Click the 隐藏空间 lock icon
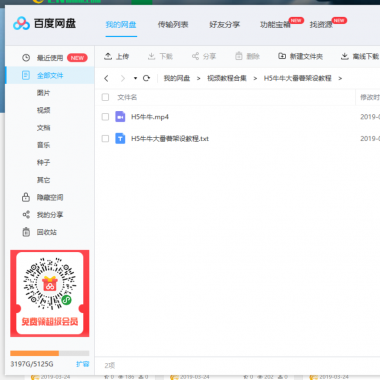The height and width of the screenshot is (380, 380). pyautogui.click(x=26, y=197)
